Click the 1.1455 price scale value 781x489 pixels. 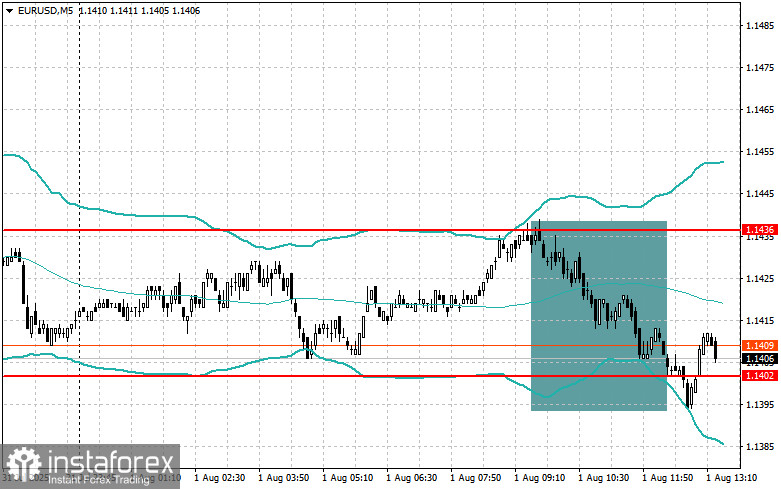click(760, 151)
